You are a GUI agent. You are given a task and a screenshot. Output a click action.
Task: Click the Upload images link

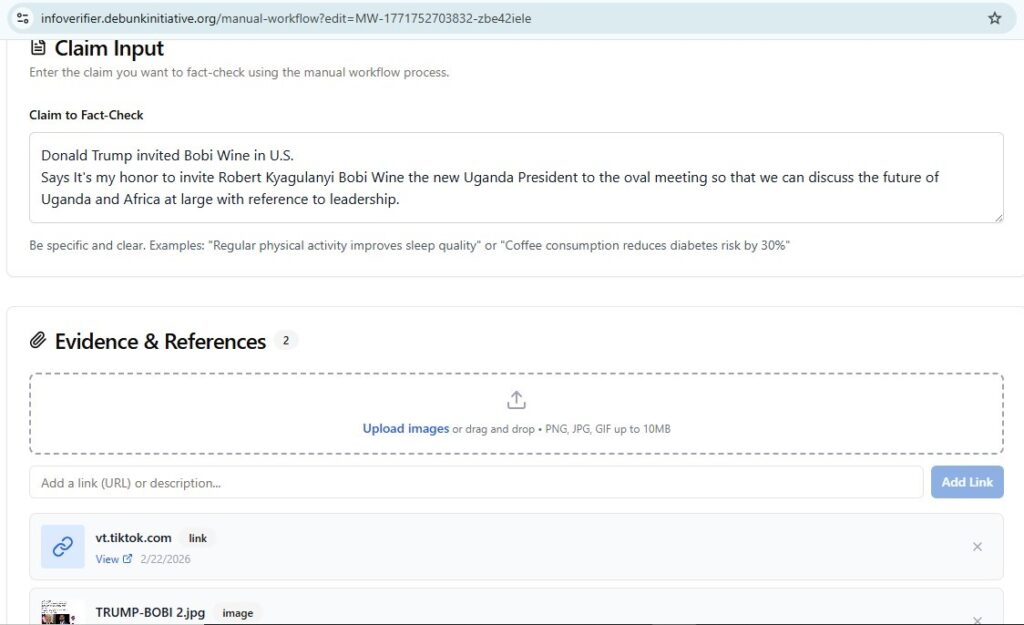pos(405,429)
